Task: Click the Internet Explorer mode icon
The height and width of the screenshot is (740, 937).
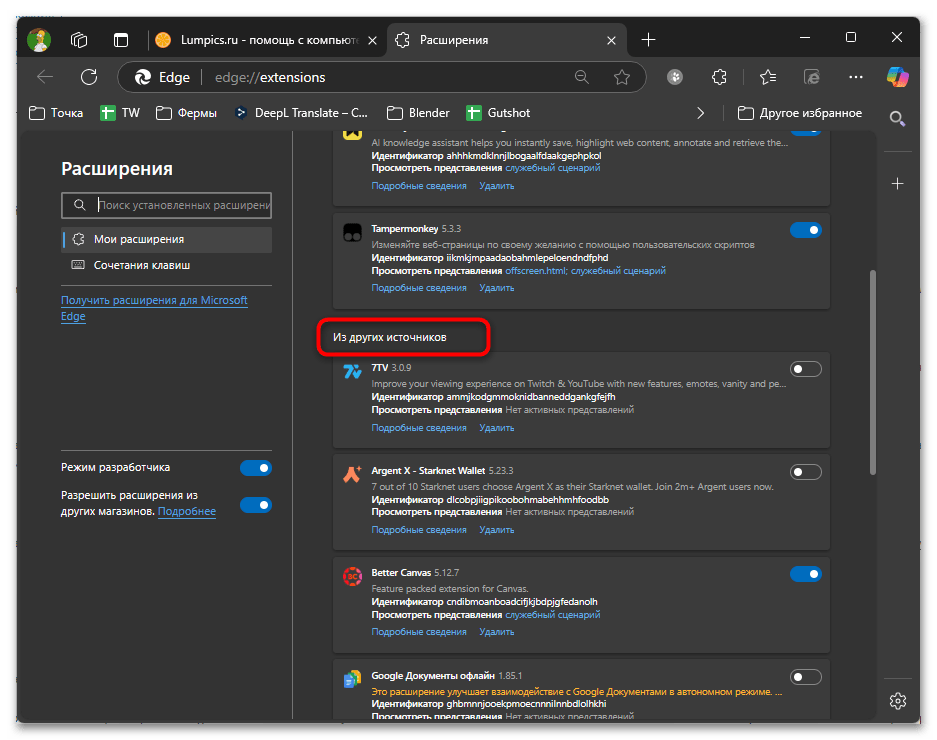Action: pos(812,77)
